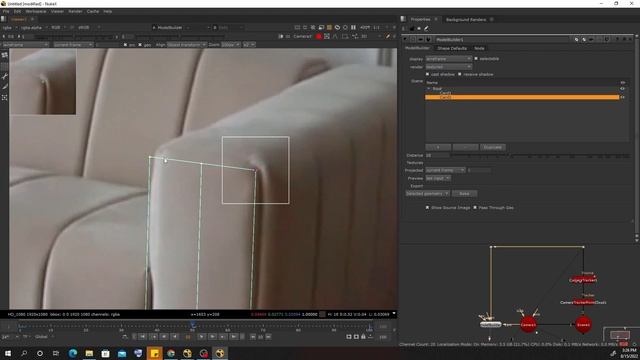Collapse the Root scene tree item
This screenshot has width=640, height=360.
(429, 88)
